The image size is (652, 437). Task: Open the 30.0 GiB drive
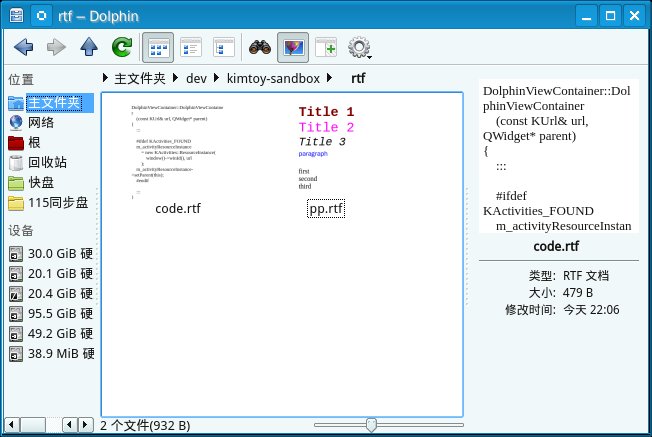tap(51, 254)
